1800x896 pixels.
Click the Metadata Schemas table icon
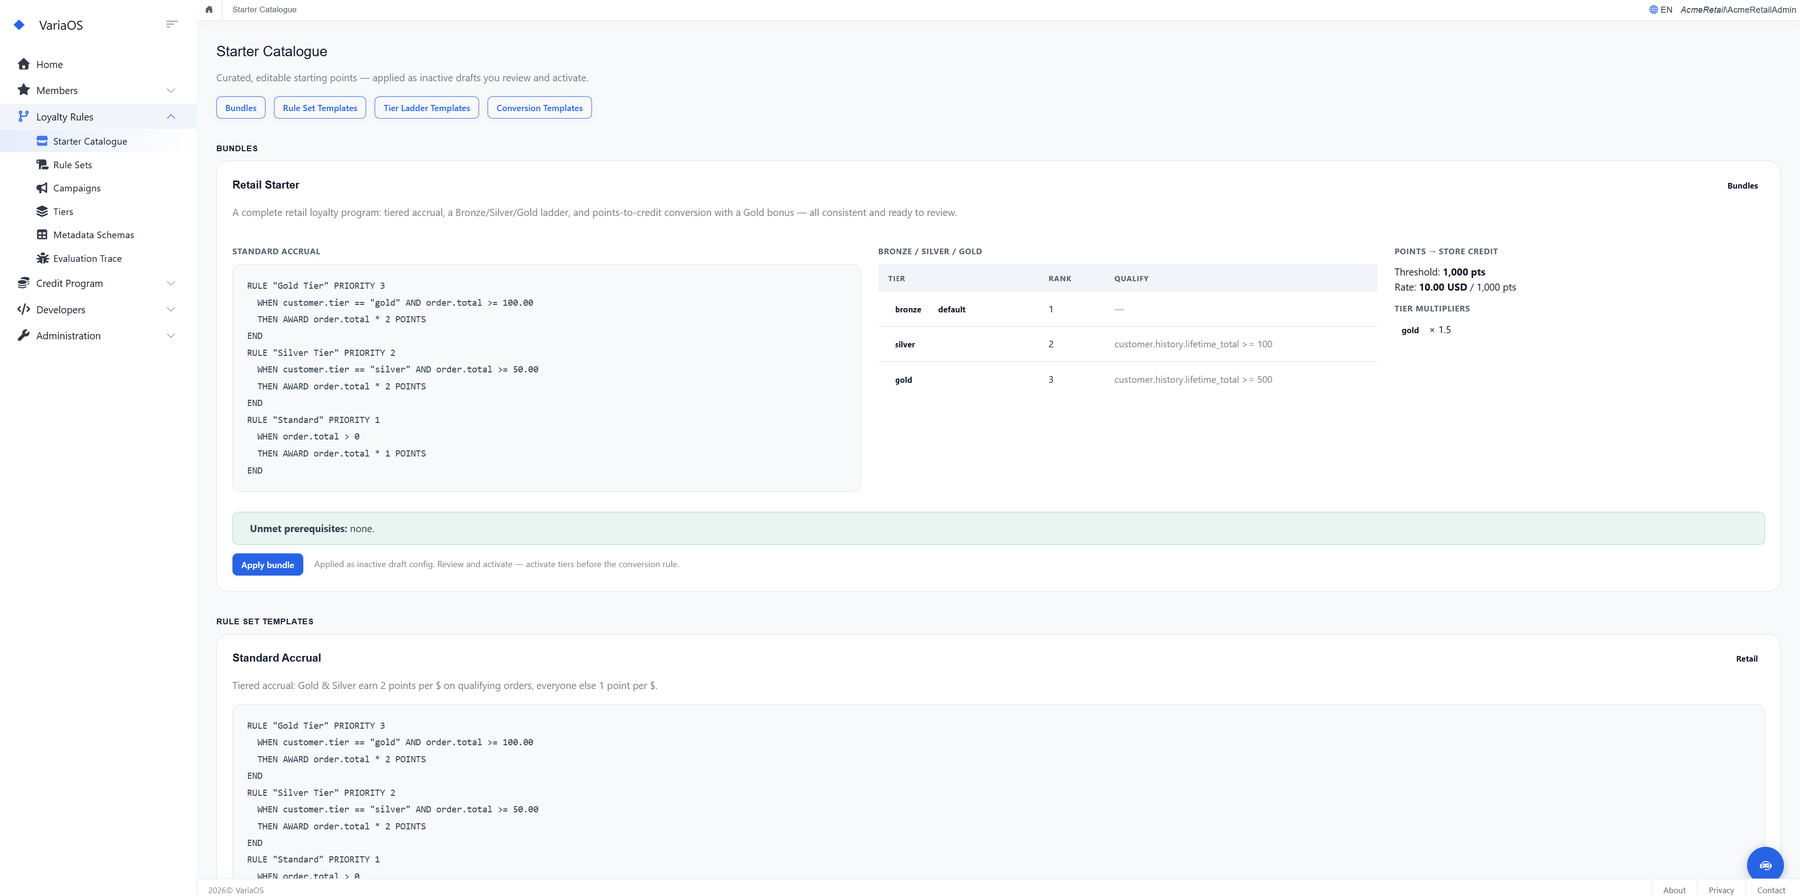coord(42,235)
